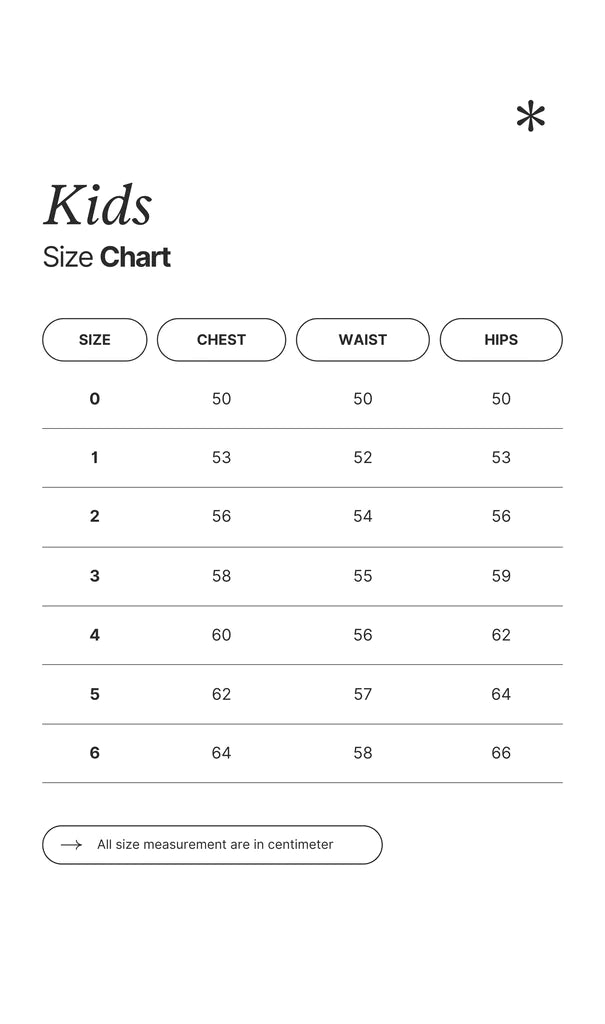The image size is (605, 1024).
Task: Select the CHEST column header pill
Action: pos(221,340)
